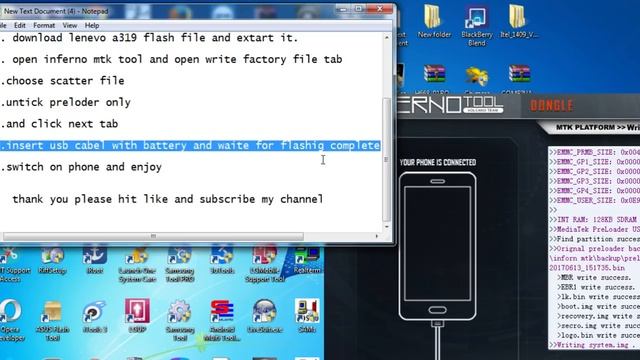Viewport: 640px width, 360px height.
Task: Click the '>>EMMC_GP1_SIZE' log line
Action: [x=594, y=162]
